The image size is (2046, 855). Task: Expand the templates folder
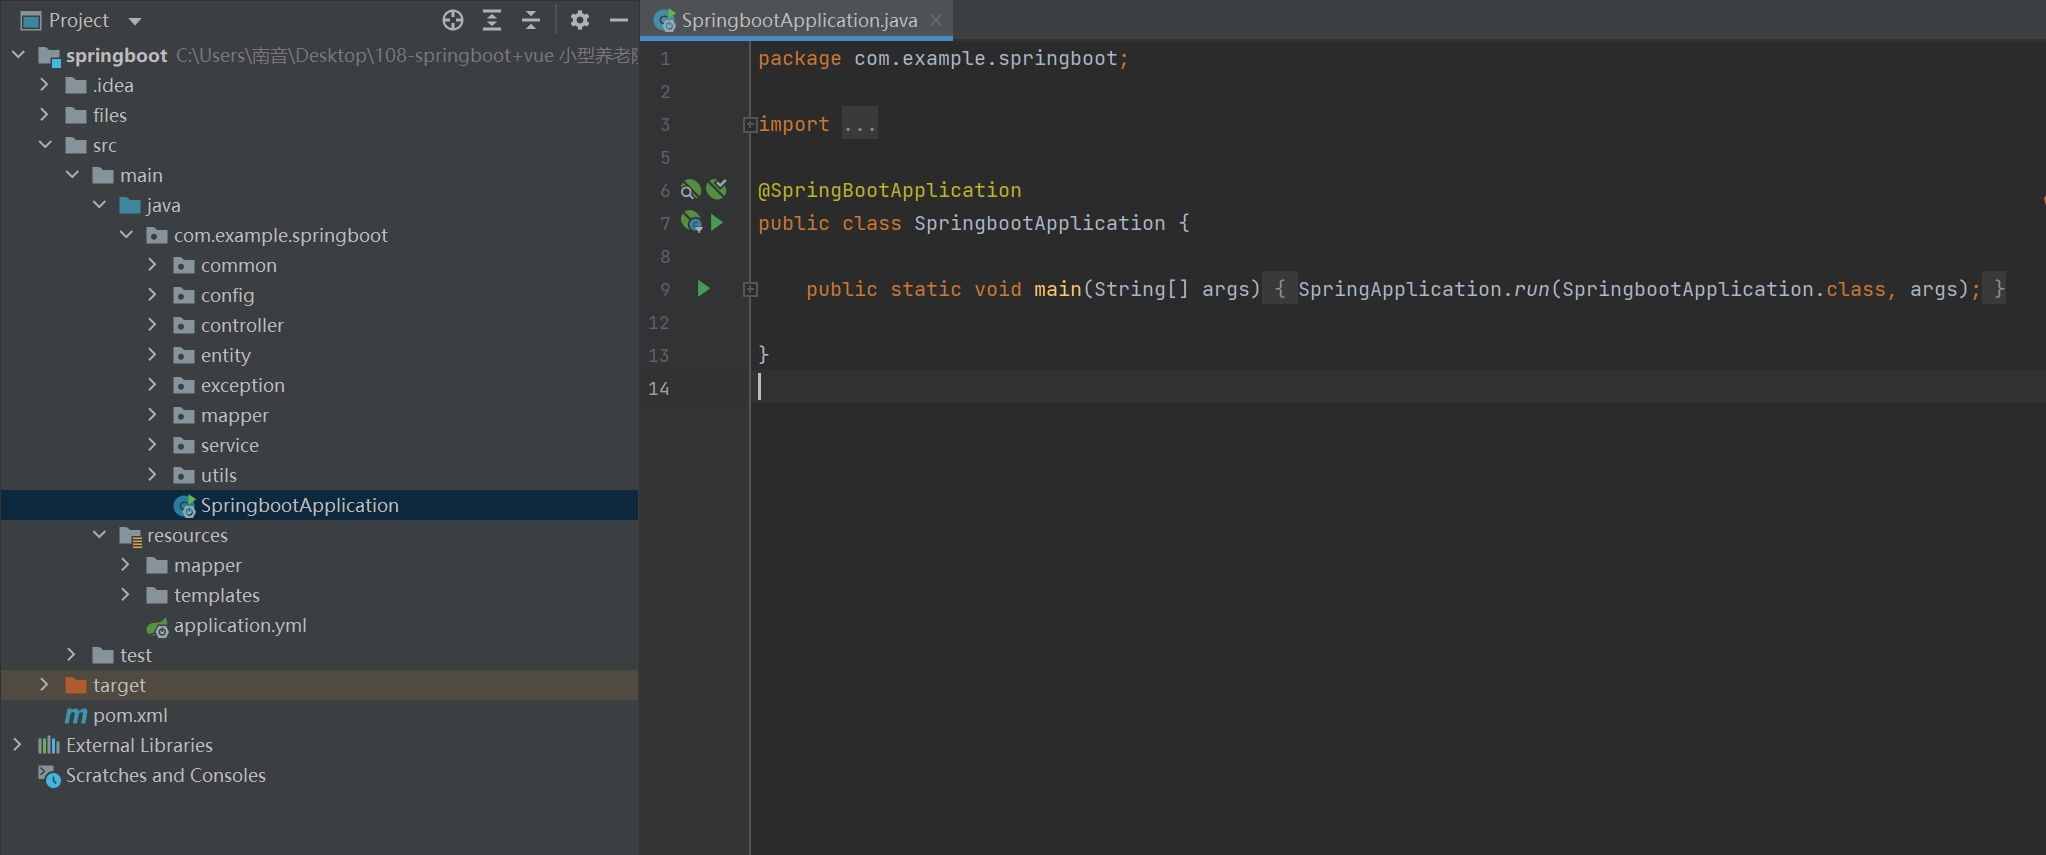pyautogui.click(x=126, y=595)
